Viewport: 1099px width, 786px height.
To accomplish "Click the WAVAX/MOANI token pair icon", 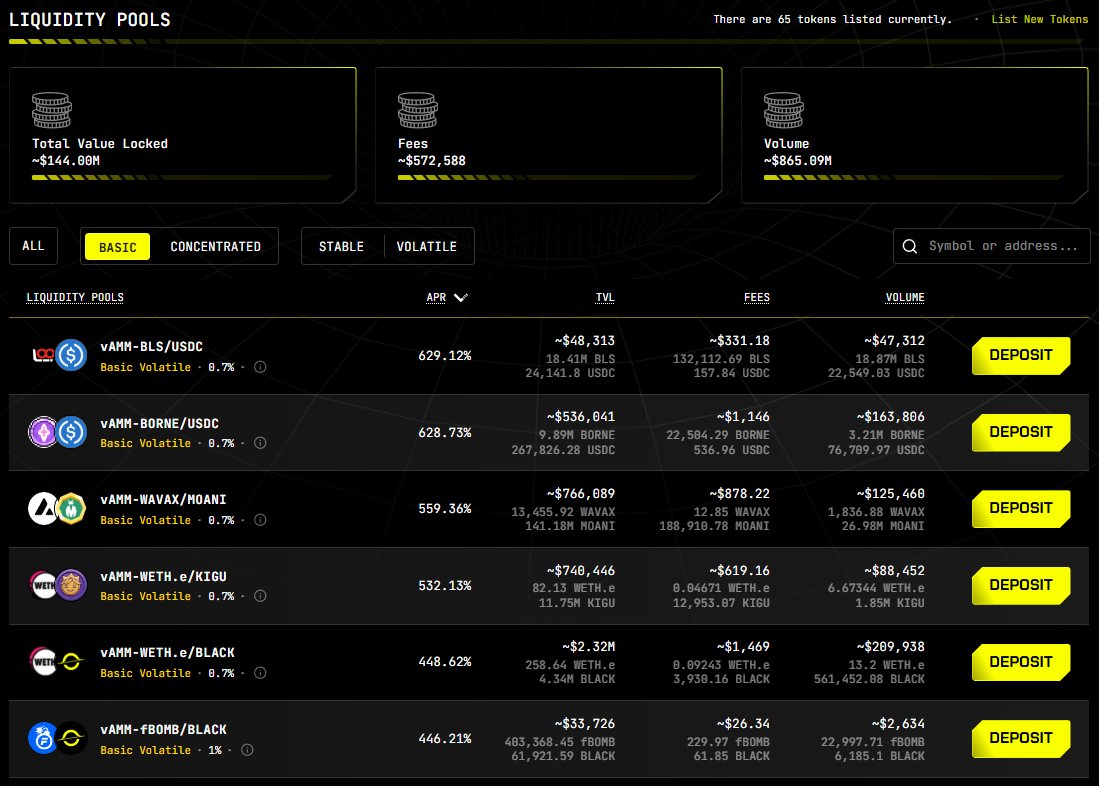I will tap(58, 508).
